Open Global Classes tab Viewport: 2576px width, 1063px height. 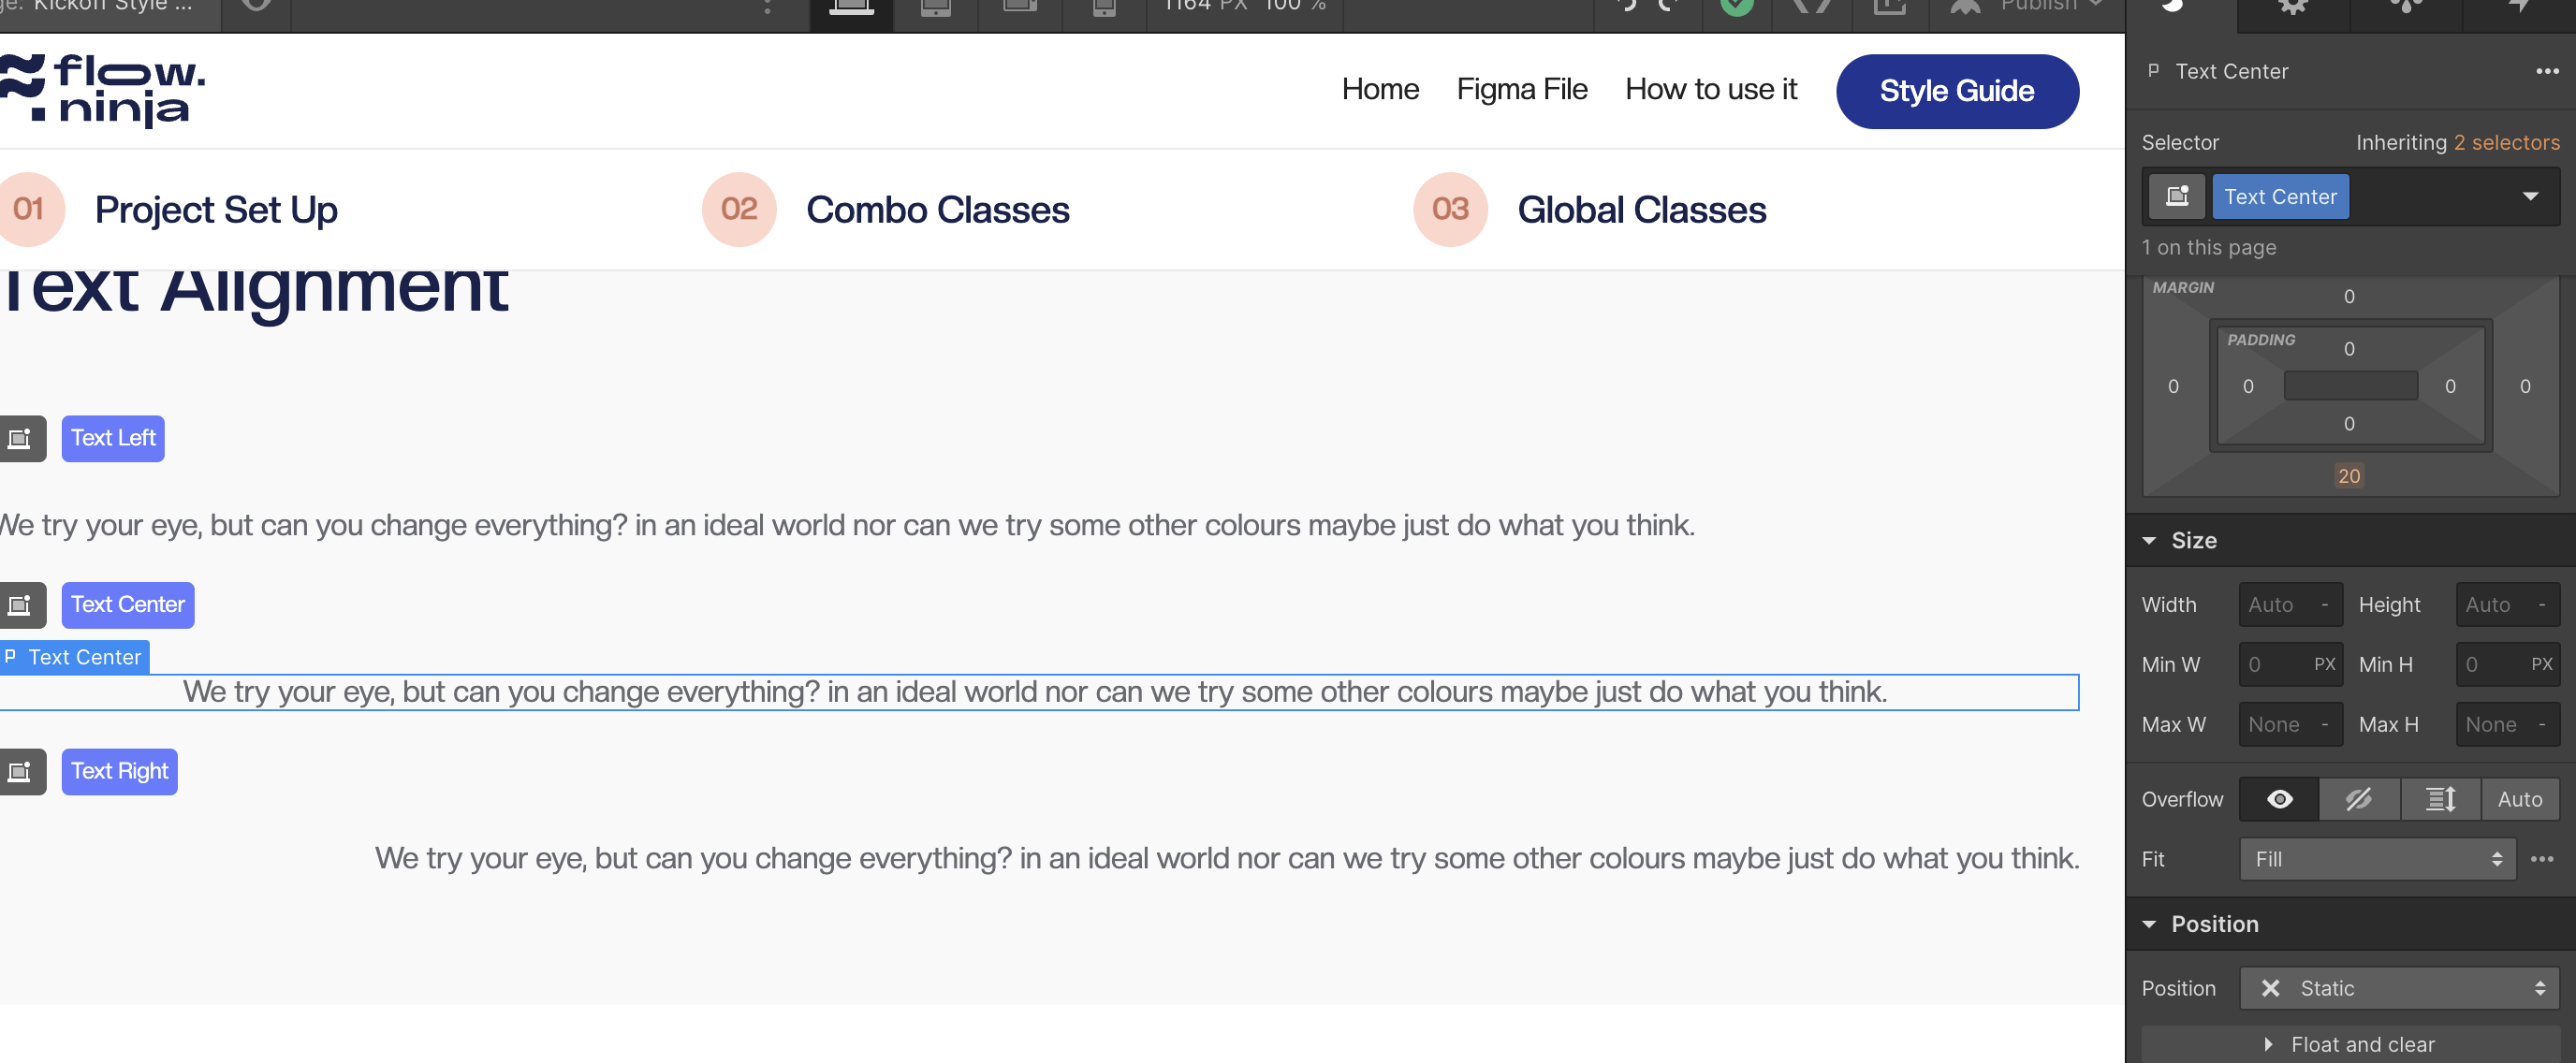1641,210
